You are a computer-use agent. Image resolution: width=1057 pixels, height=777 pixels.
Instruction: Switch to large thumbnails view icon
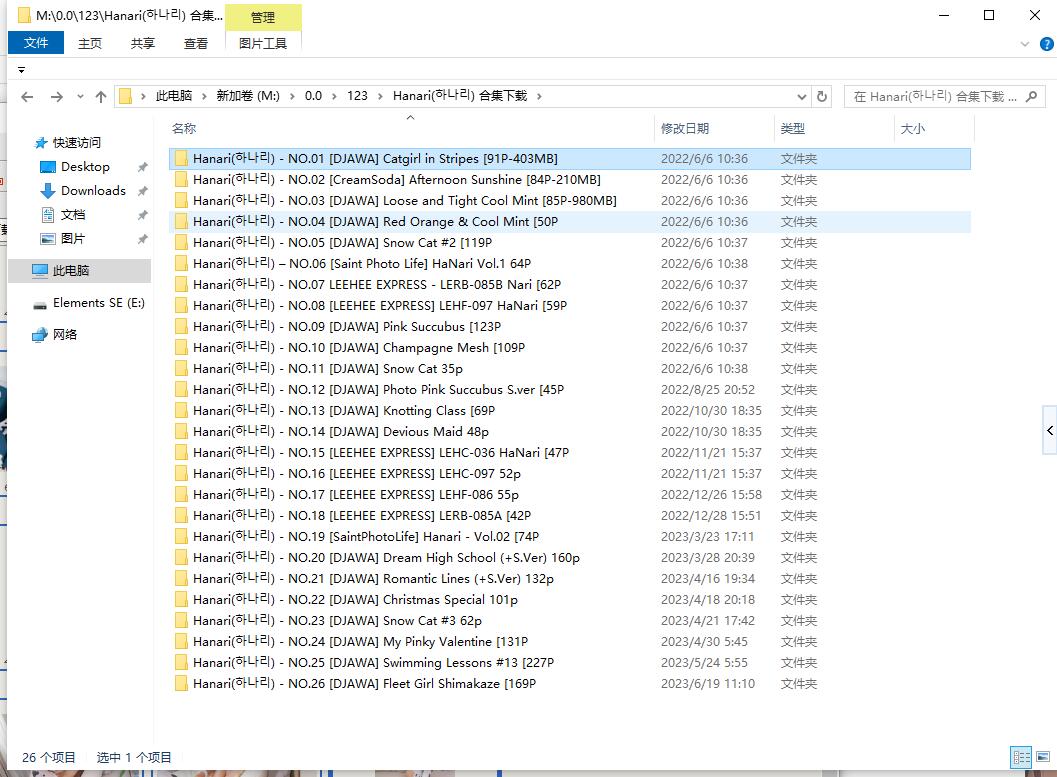1044,757
